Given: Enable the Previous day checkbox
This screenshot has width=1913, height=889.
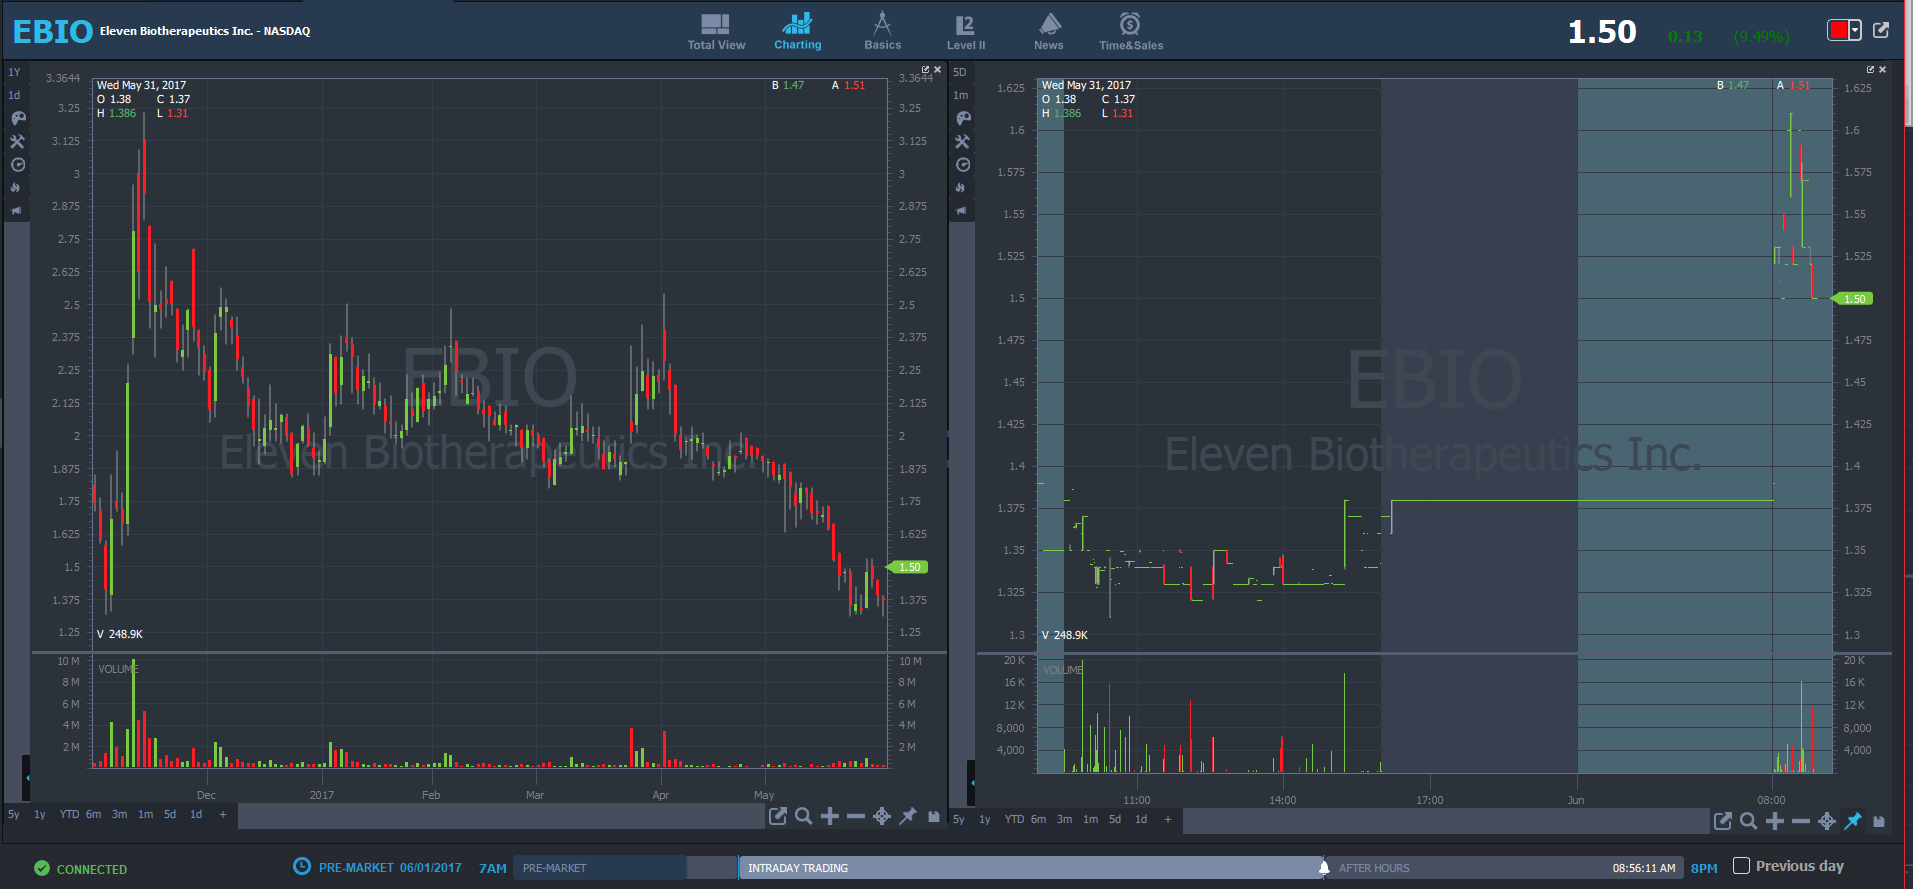Looking at the screenshot, I should pos(1741,866).
